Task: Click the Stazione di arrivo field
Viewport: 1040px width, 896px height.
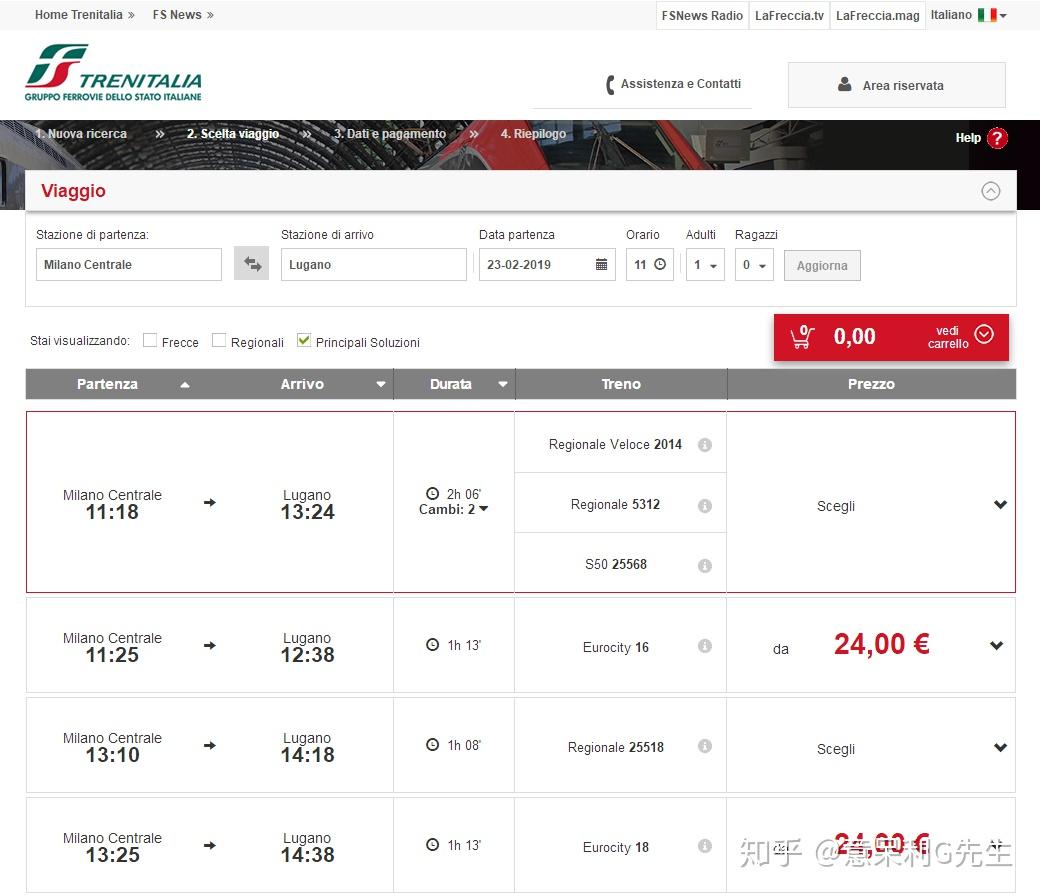Action: coord(373,265)
